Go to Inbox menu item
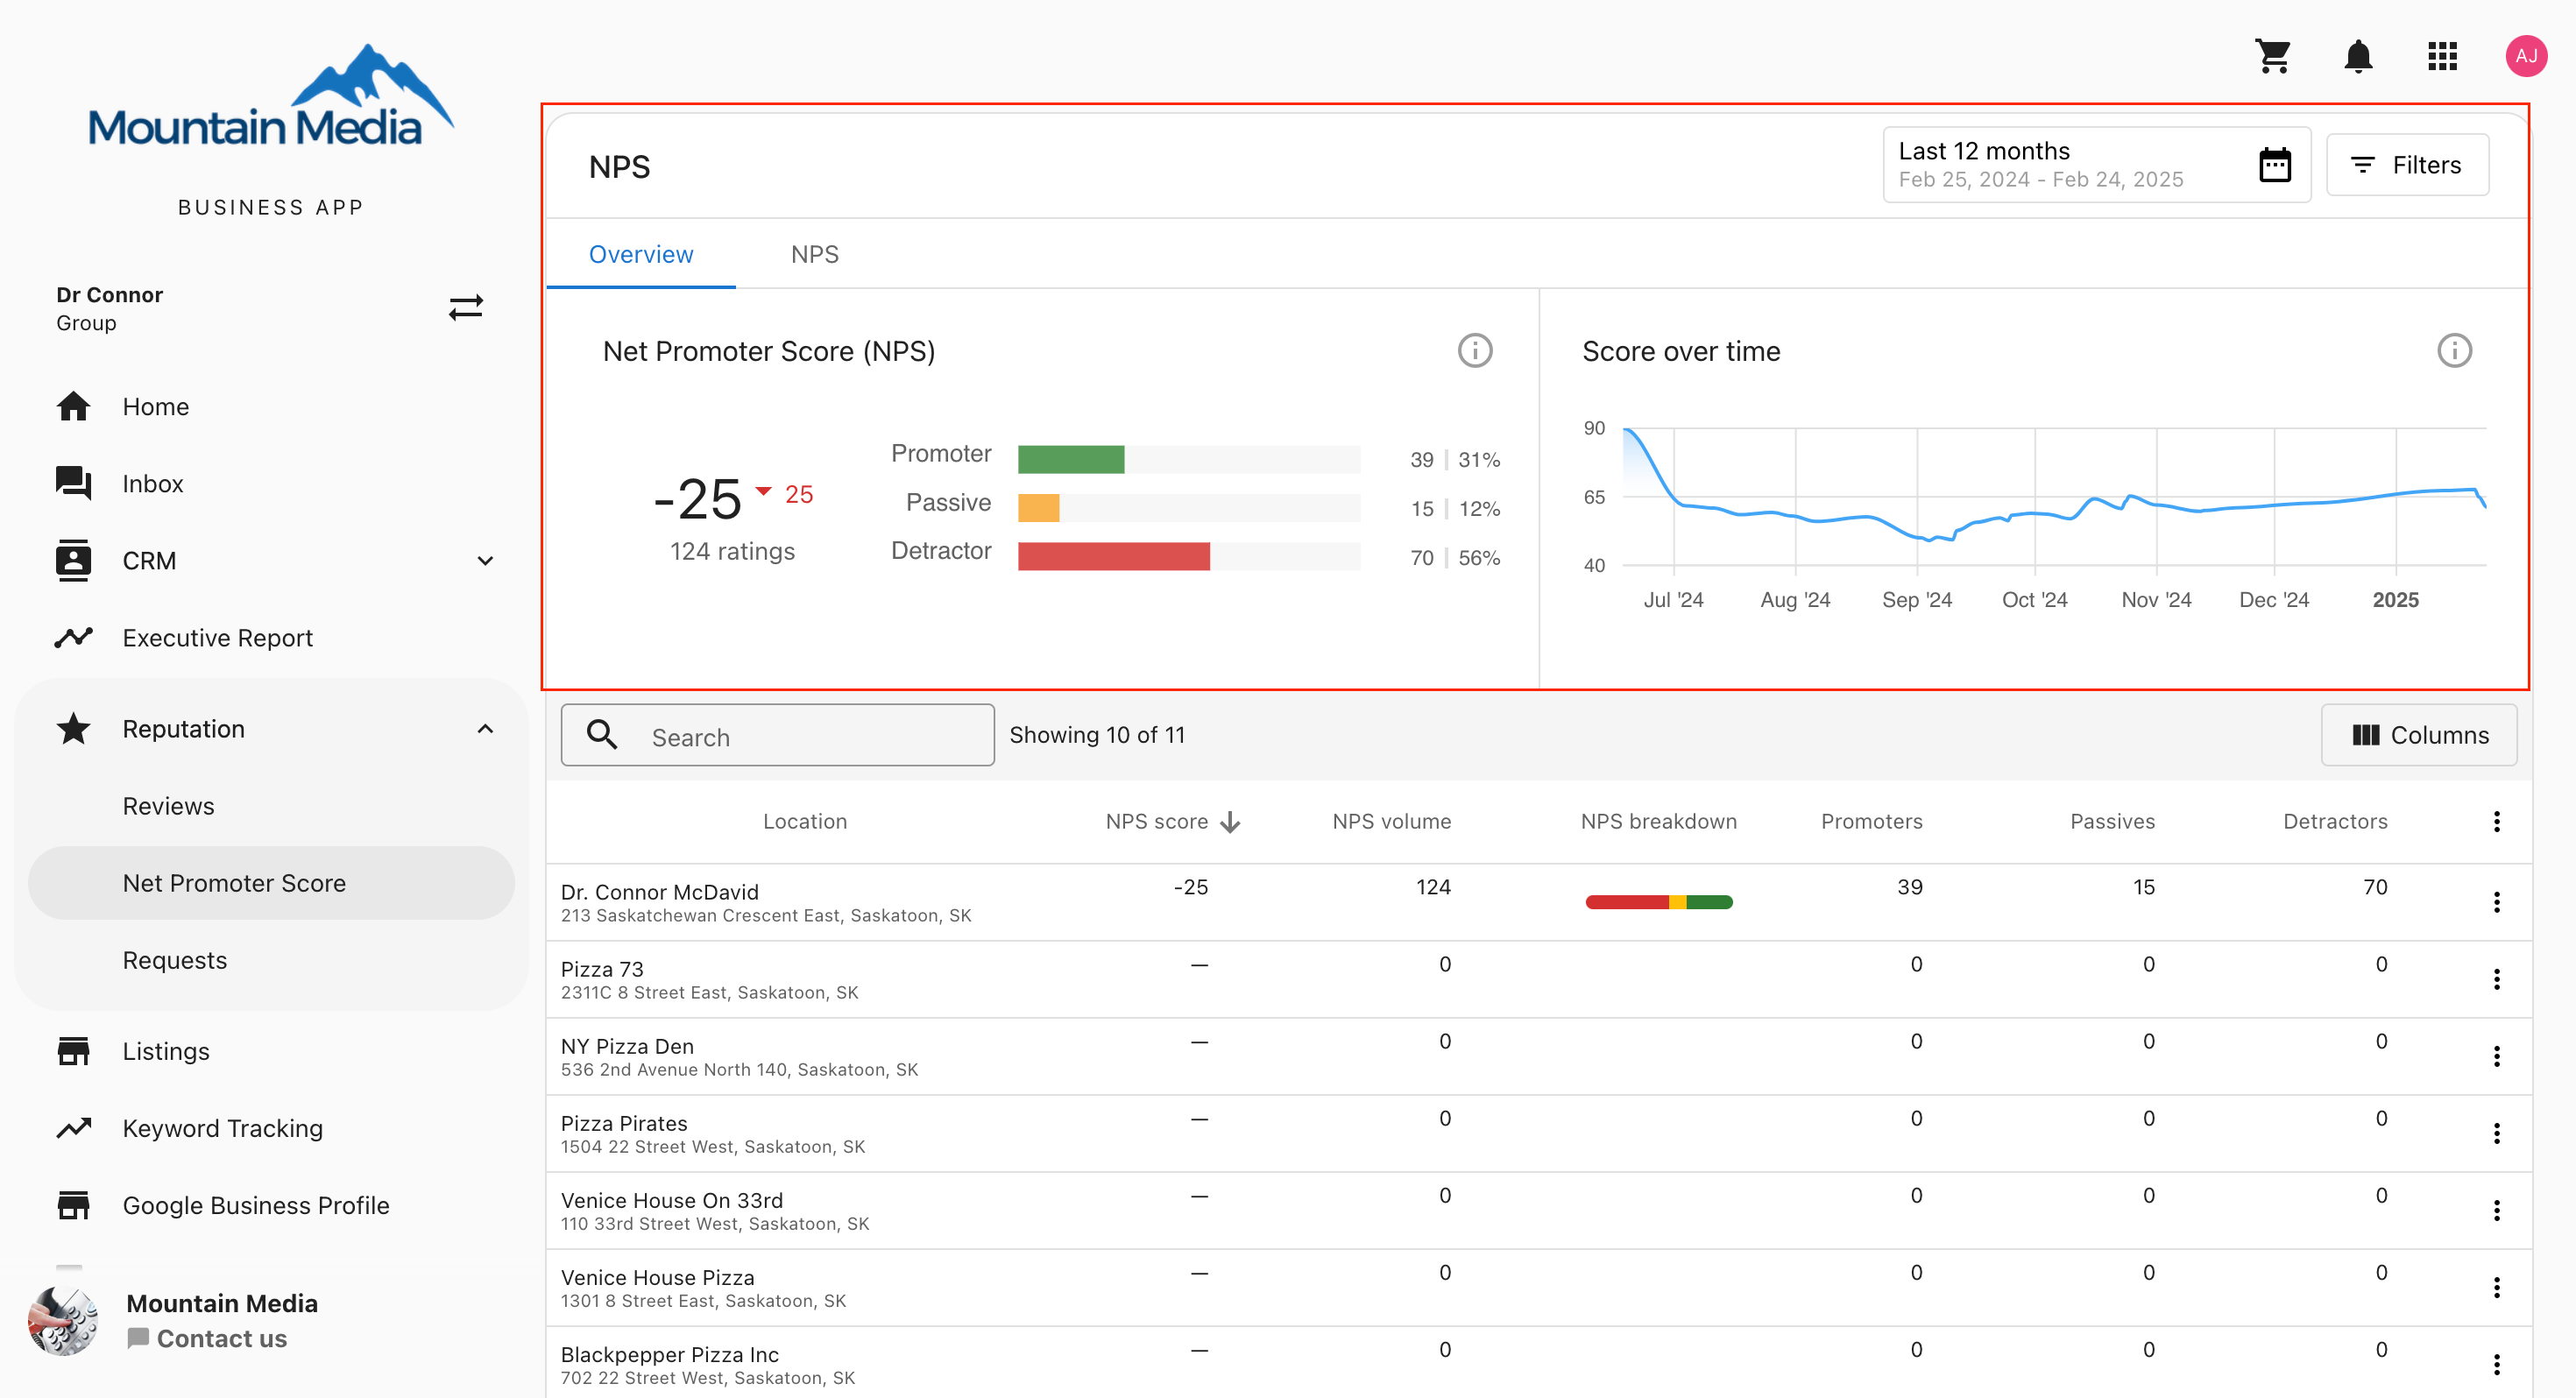This screenshot has width=2576, height=1398. point(153,484)
